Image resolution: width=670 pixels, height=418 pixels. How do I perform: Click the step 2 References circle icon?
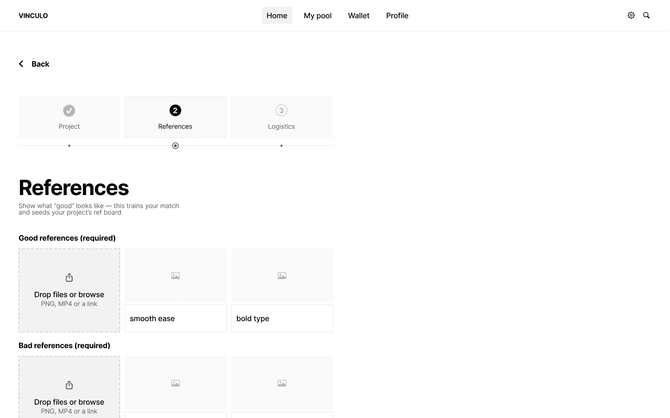(x=175, y=111)
